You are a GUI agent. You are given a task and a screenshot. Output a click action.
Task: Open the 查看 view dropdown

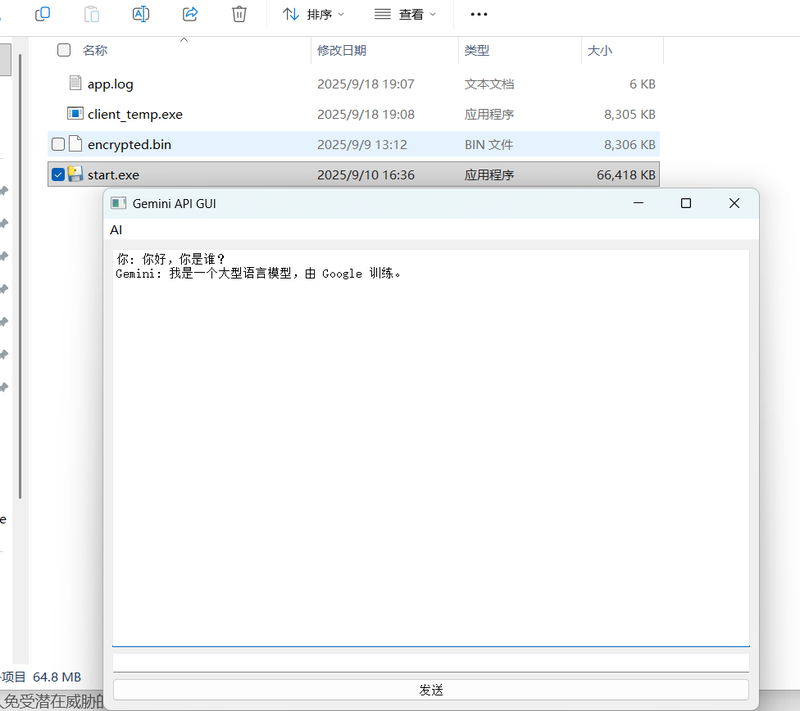click(405, 14)
